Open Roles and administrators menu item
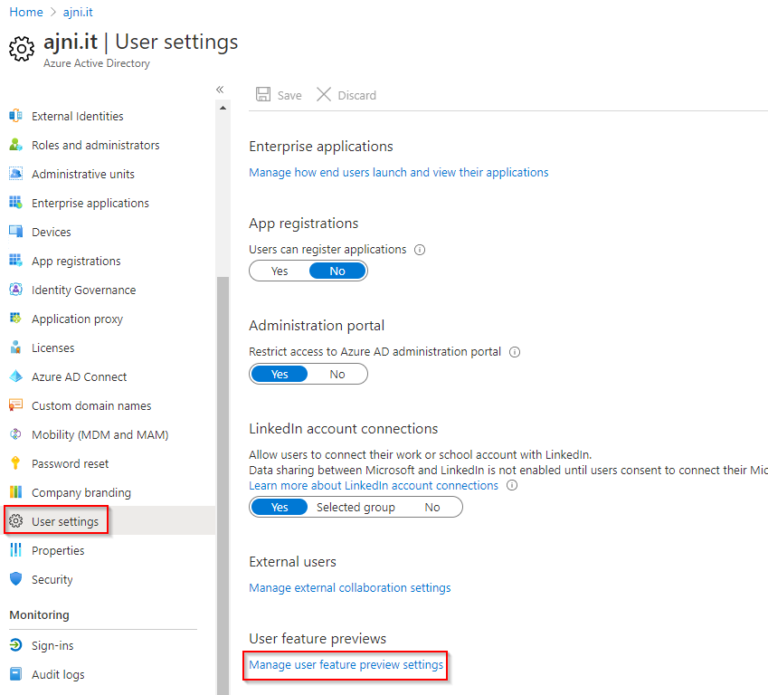The image size is (768, 695). pos(96,145)
